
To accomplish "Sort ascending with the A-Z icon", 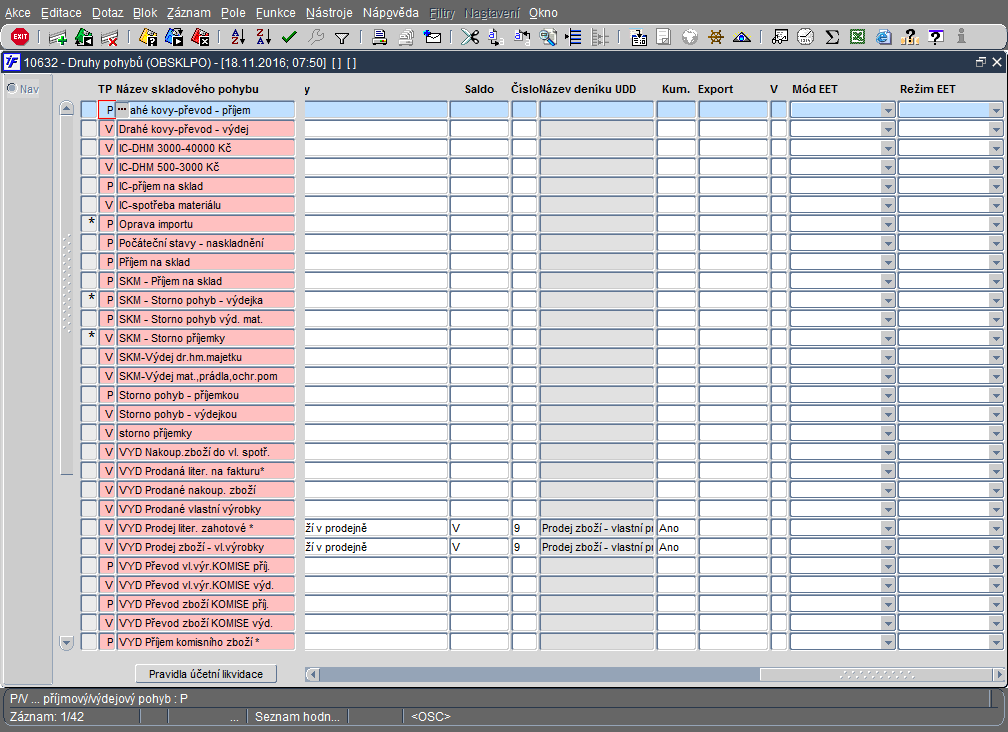I will pyautogui.click(x=238, y=37).
